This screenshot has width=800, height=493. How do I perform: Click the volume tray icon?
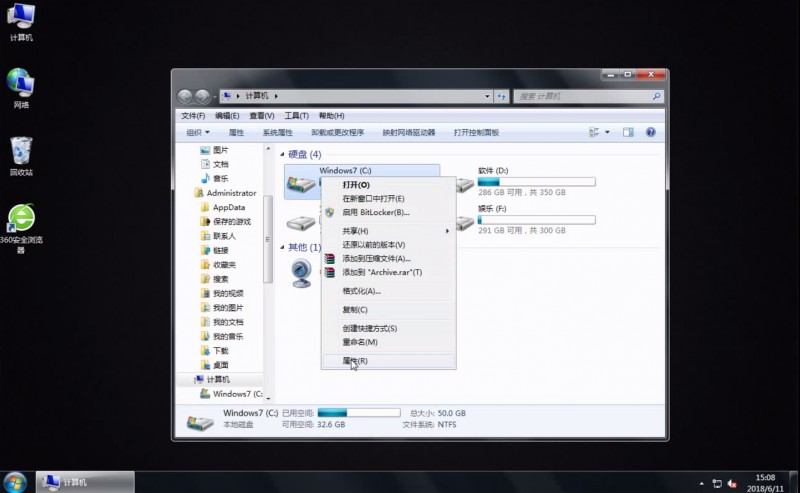(733, 483)
